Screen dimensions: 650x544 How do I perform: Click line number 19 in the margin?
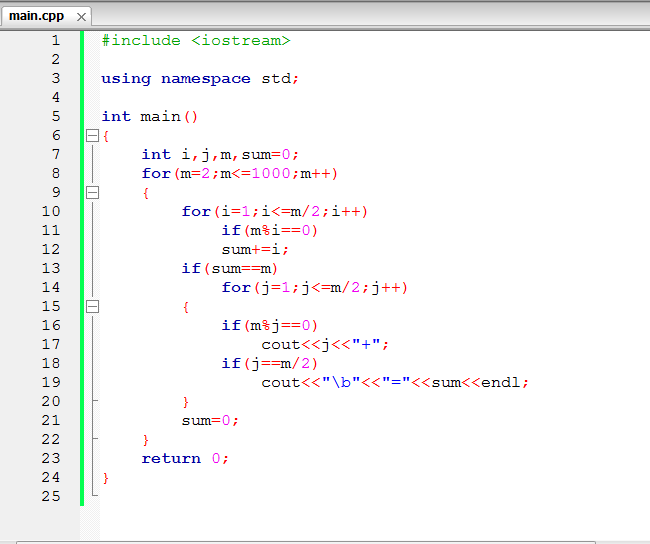point(51,382)
